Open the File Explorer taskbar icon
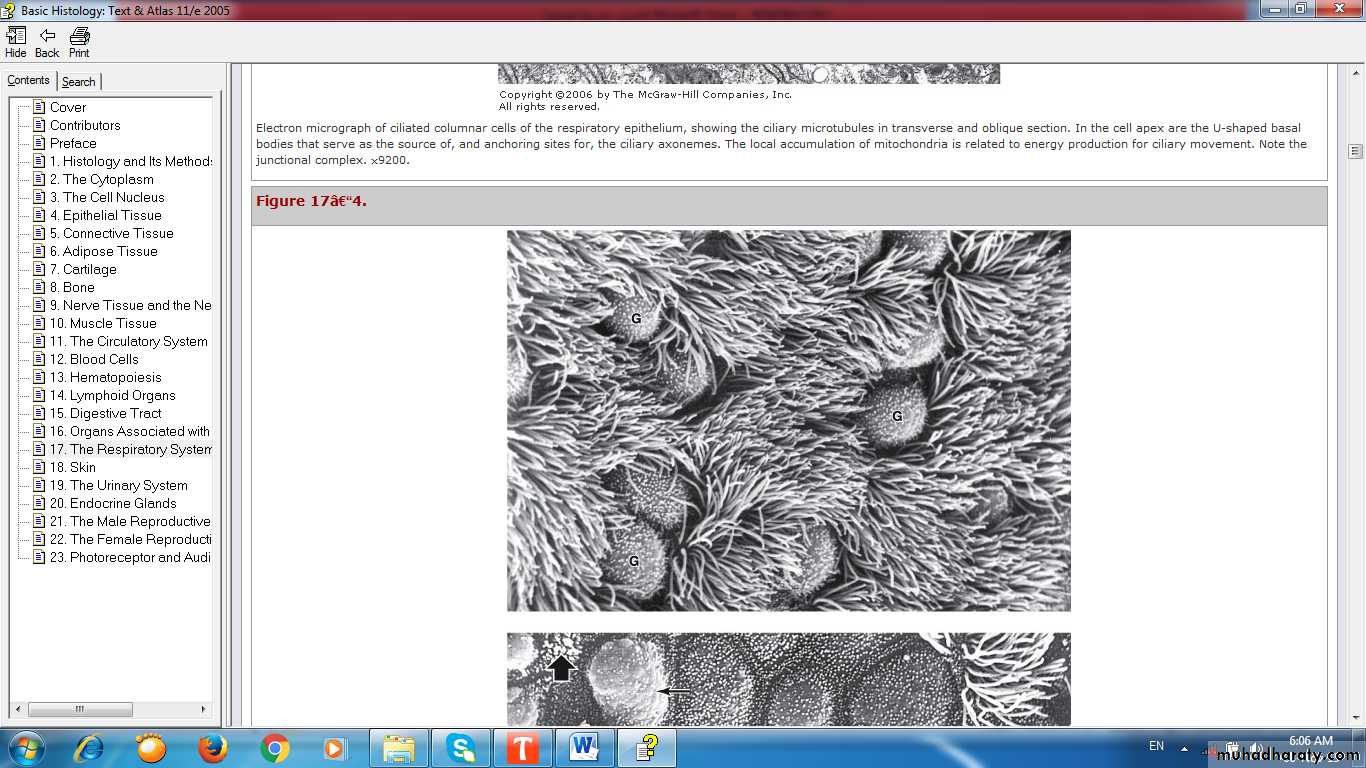Screen dimensions: 1366x768 398,748
